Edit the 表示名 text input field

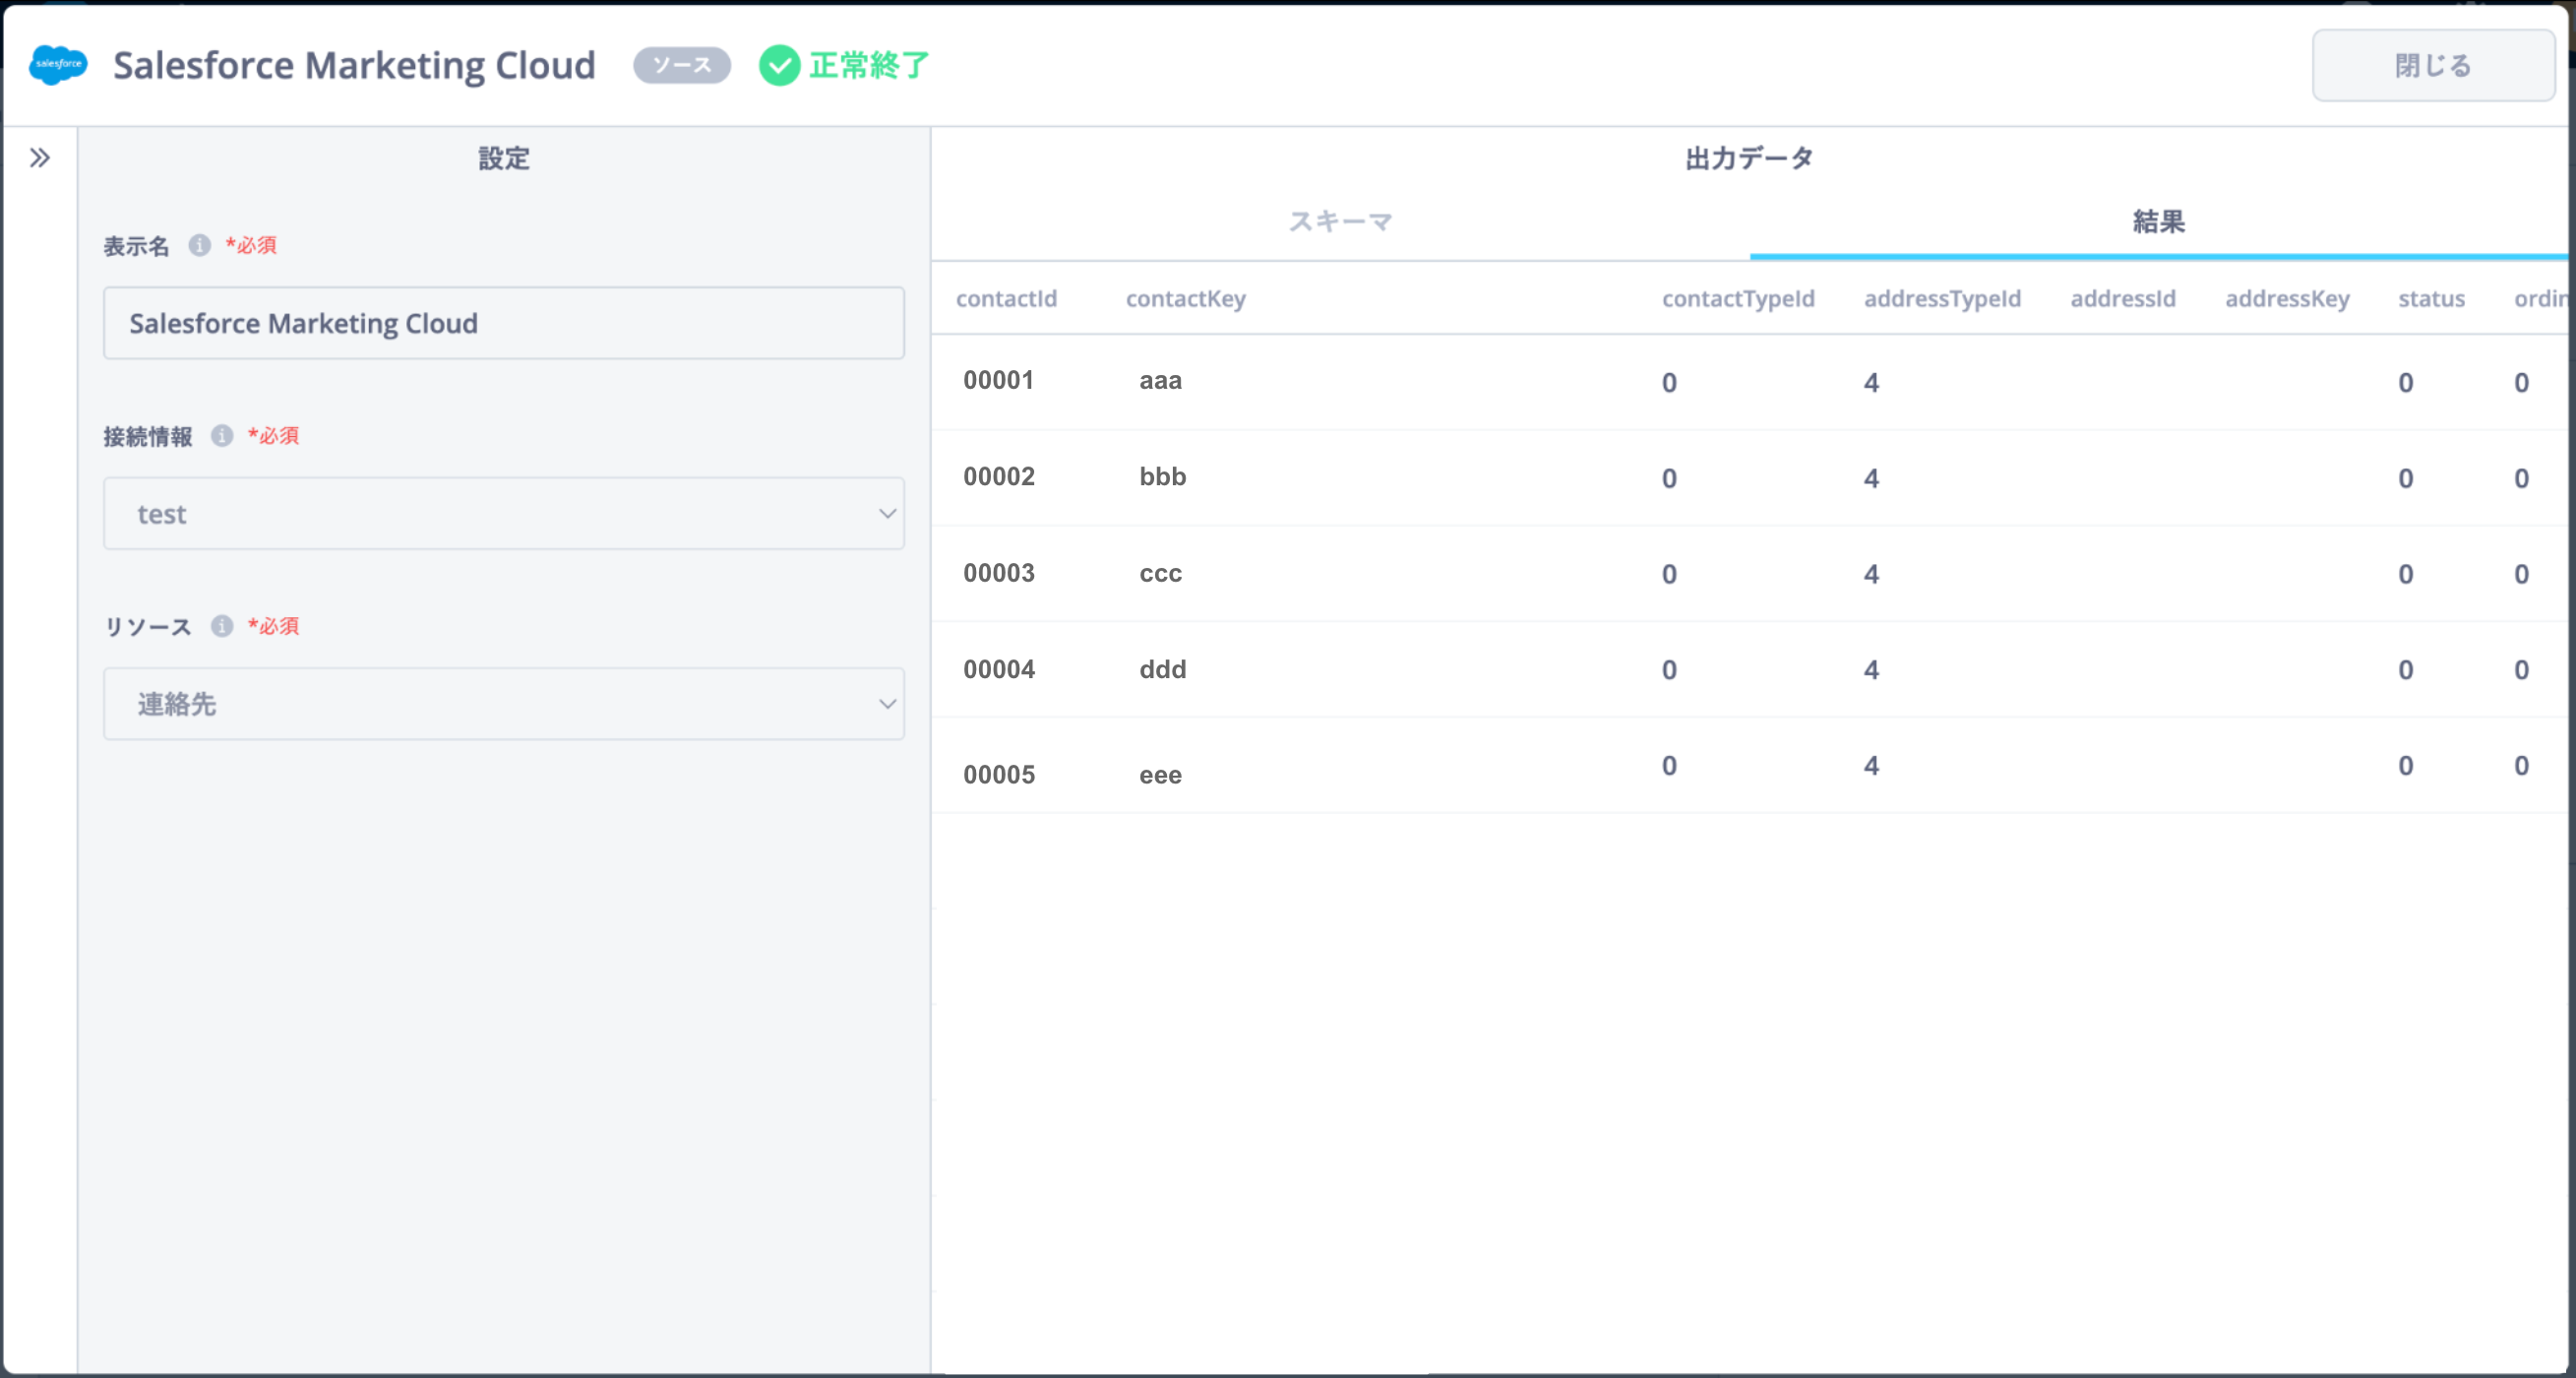(504, 324)
